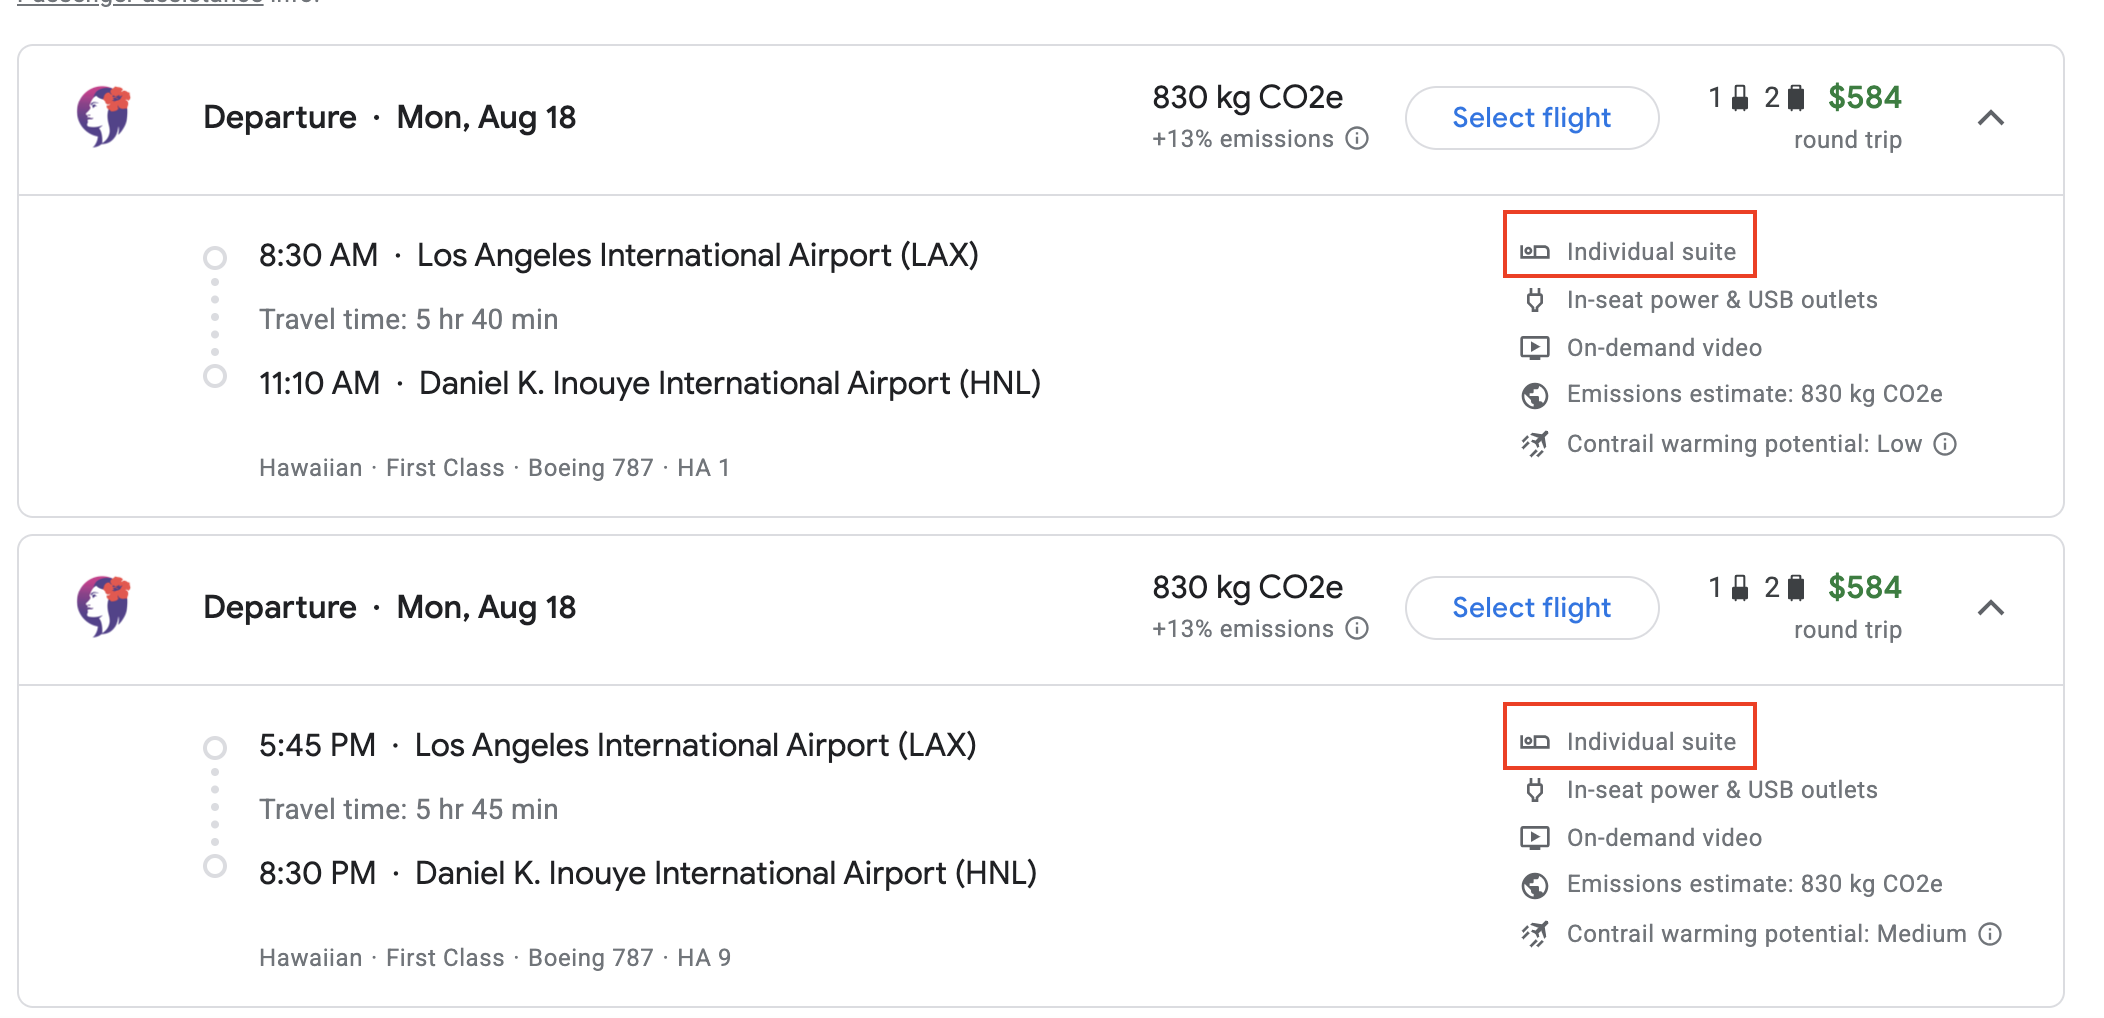Select flight departing LAX at 8:30 AM
Screen dimensions: 2104x1018
[1531, 118]
